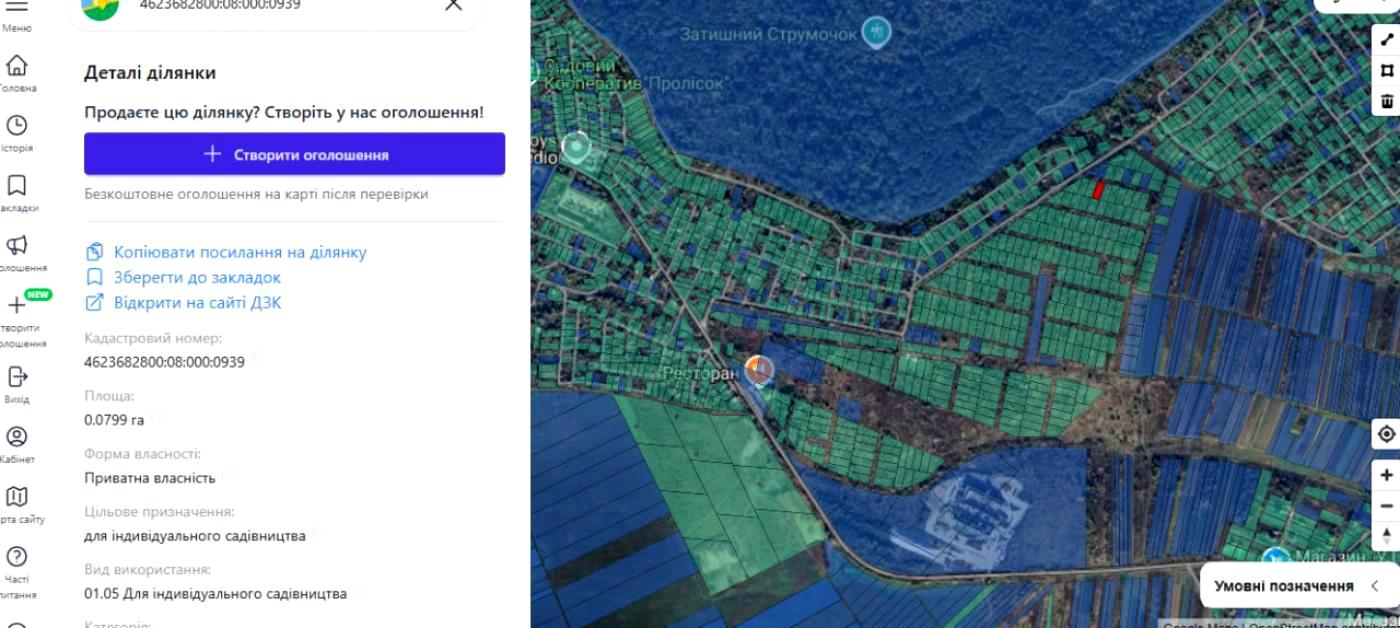
Task: Click 01.05 Для індивідуального садівництва text
Action: tap(215, 594)
